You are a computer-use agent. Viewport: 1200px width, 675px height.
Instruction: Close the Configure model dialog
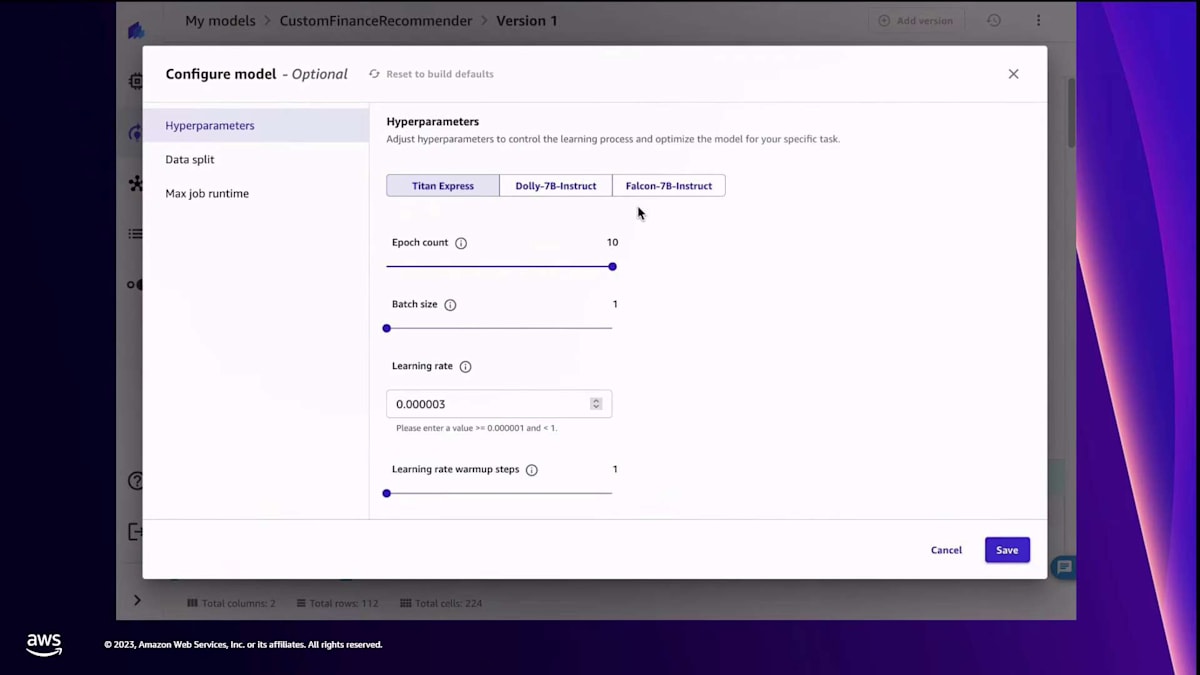pos(1013,74)
